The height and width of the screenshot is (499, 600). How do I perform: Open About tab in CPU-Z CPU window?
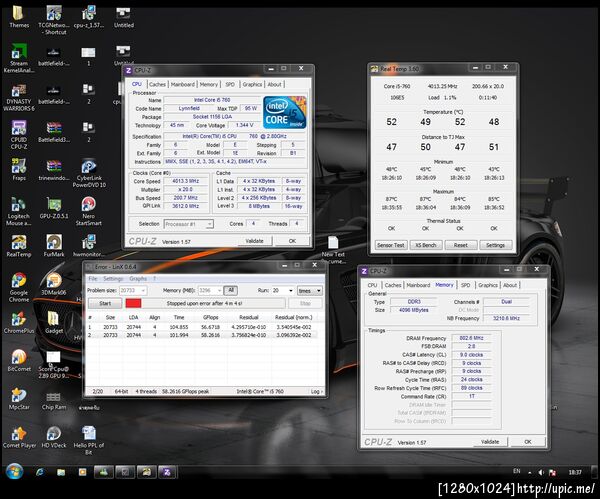tap(274, 84)
